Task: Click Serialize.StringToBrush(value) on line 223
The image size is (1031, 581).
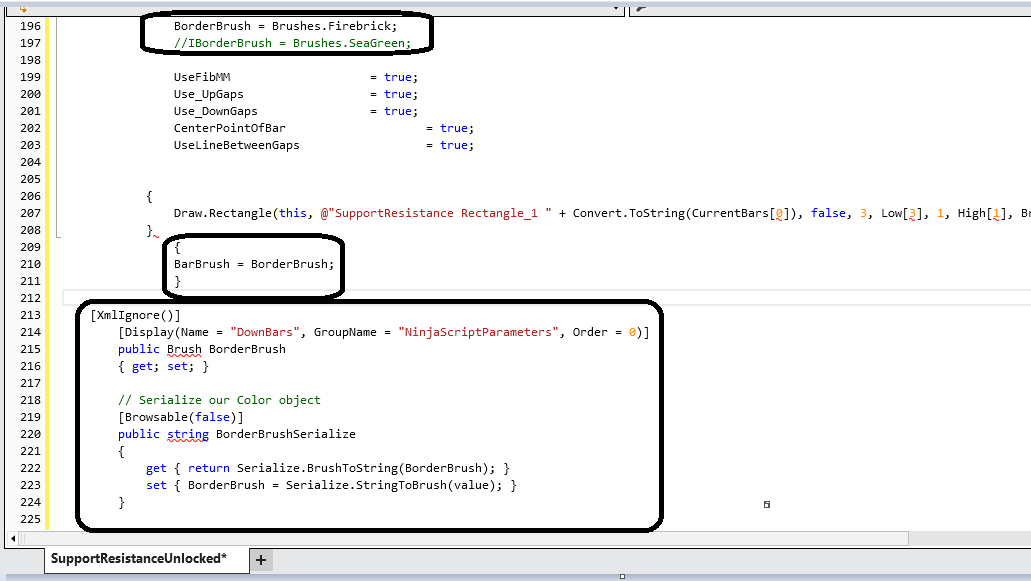Action: [x=391, y=486]
